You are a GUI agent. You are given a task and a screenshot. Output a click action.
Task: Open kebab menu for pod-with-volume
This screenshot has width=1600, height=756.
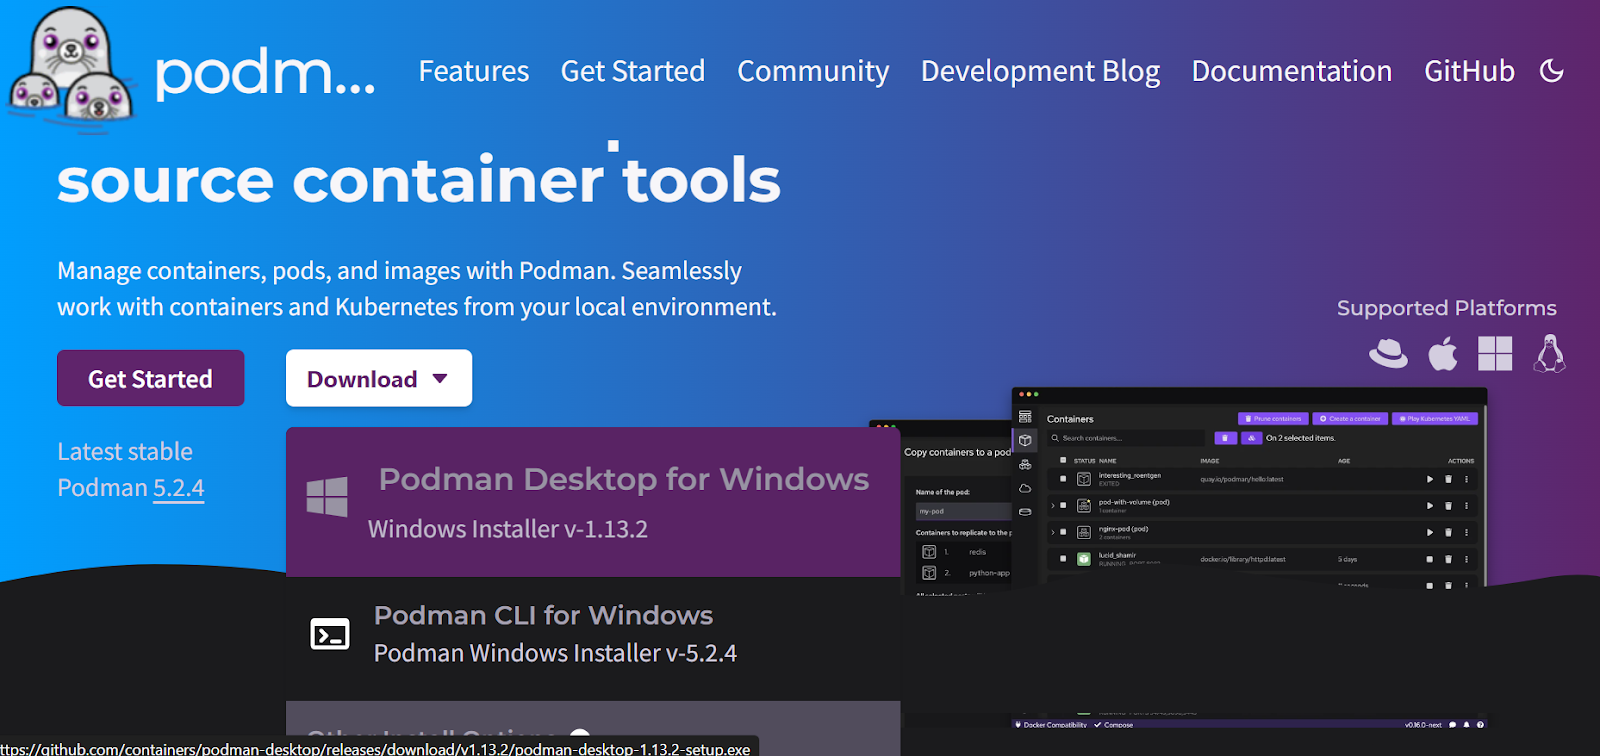[1467, 506]
